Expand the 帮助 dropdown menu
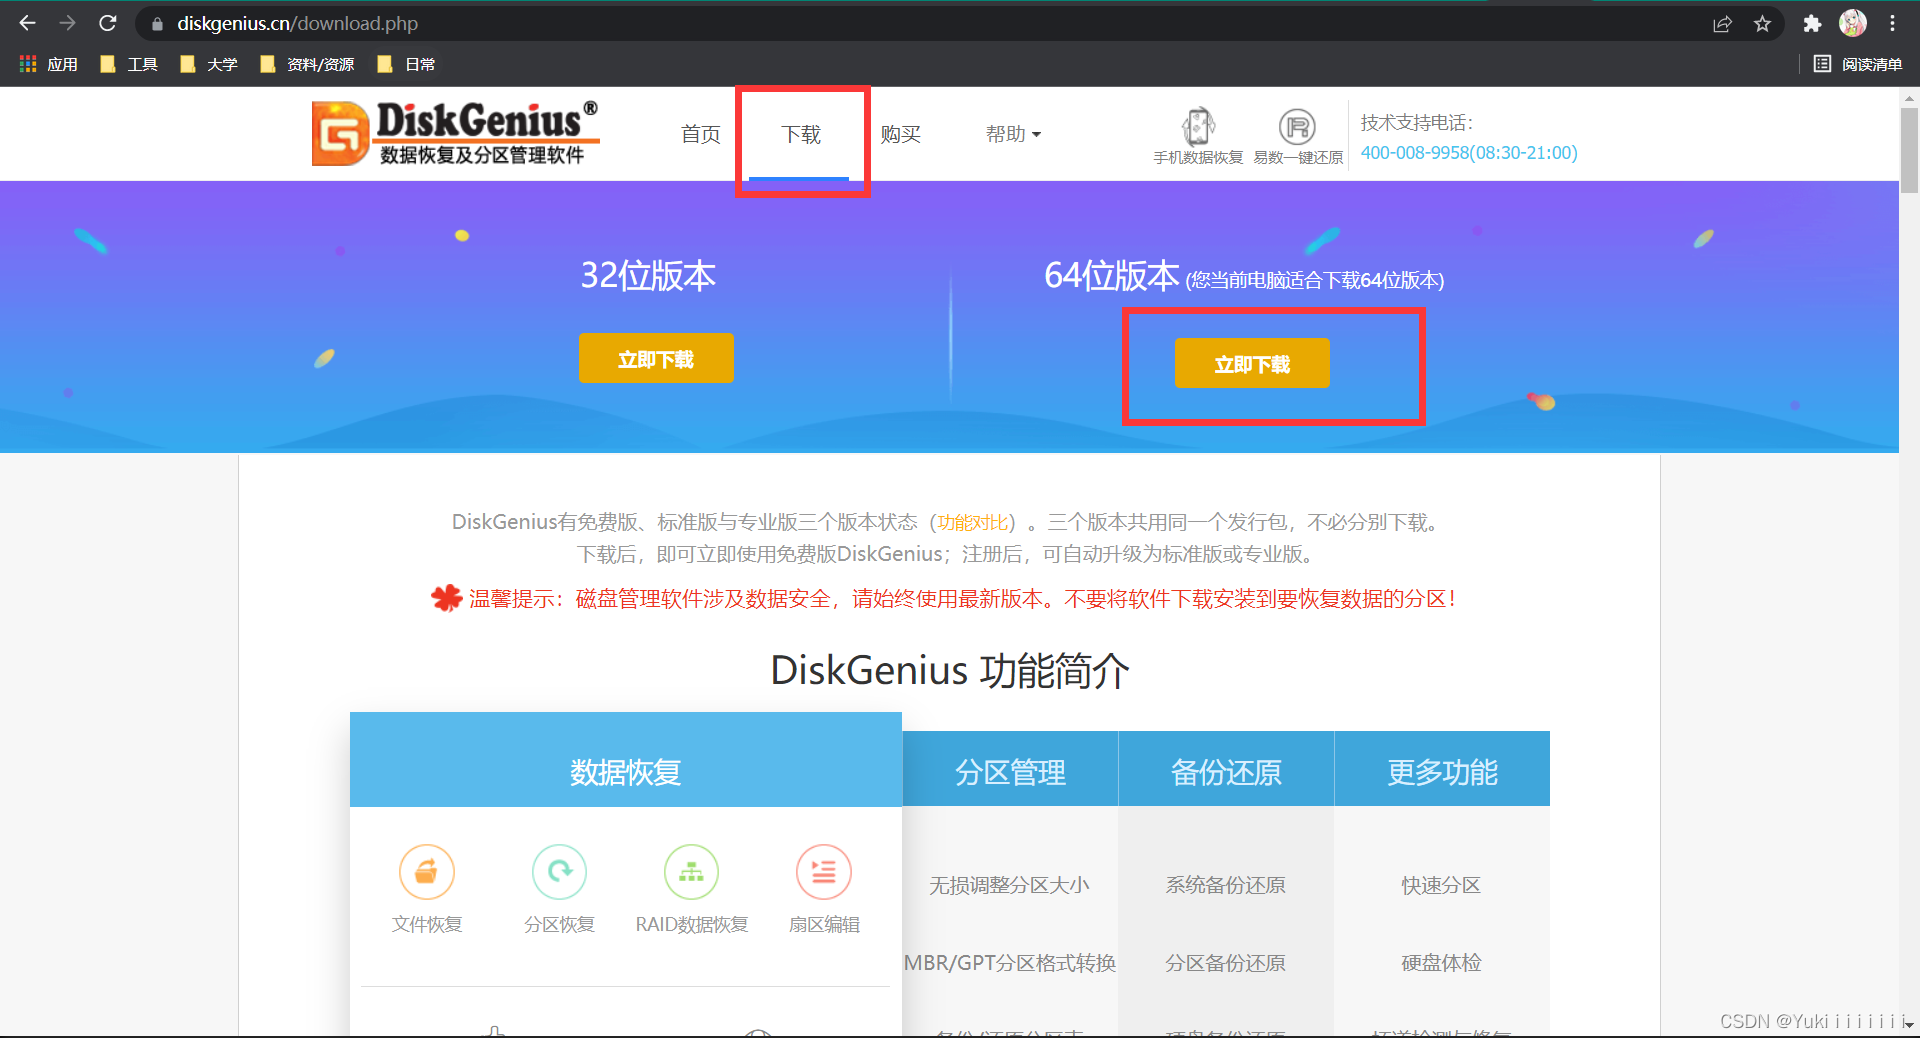 tap(1013, 134)
